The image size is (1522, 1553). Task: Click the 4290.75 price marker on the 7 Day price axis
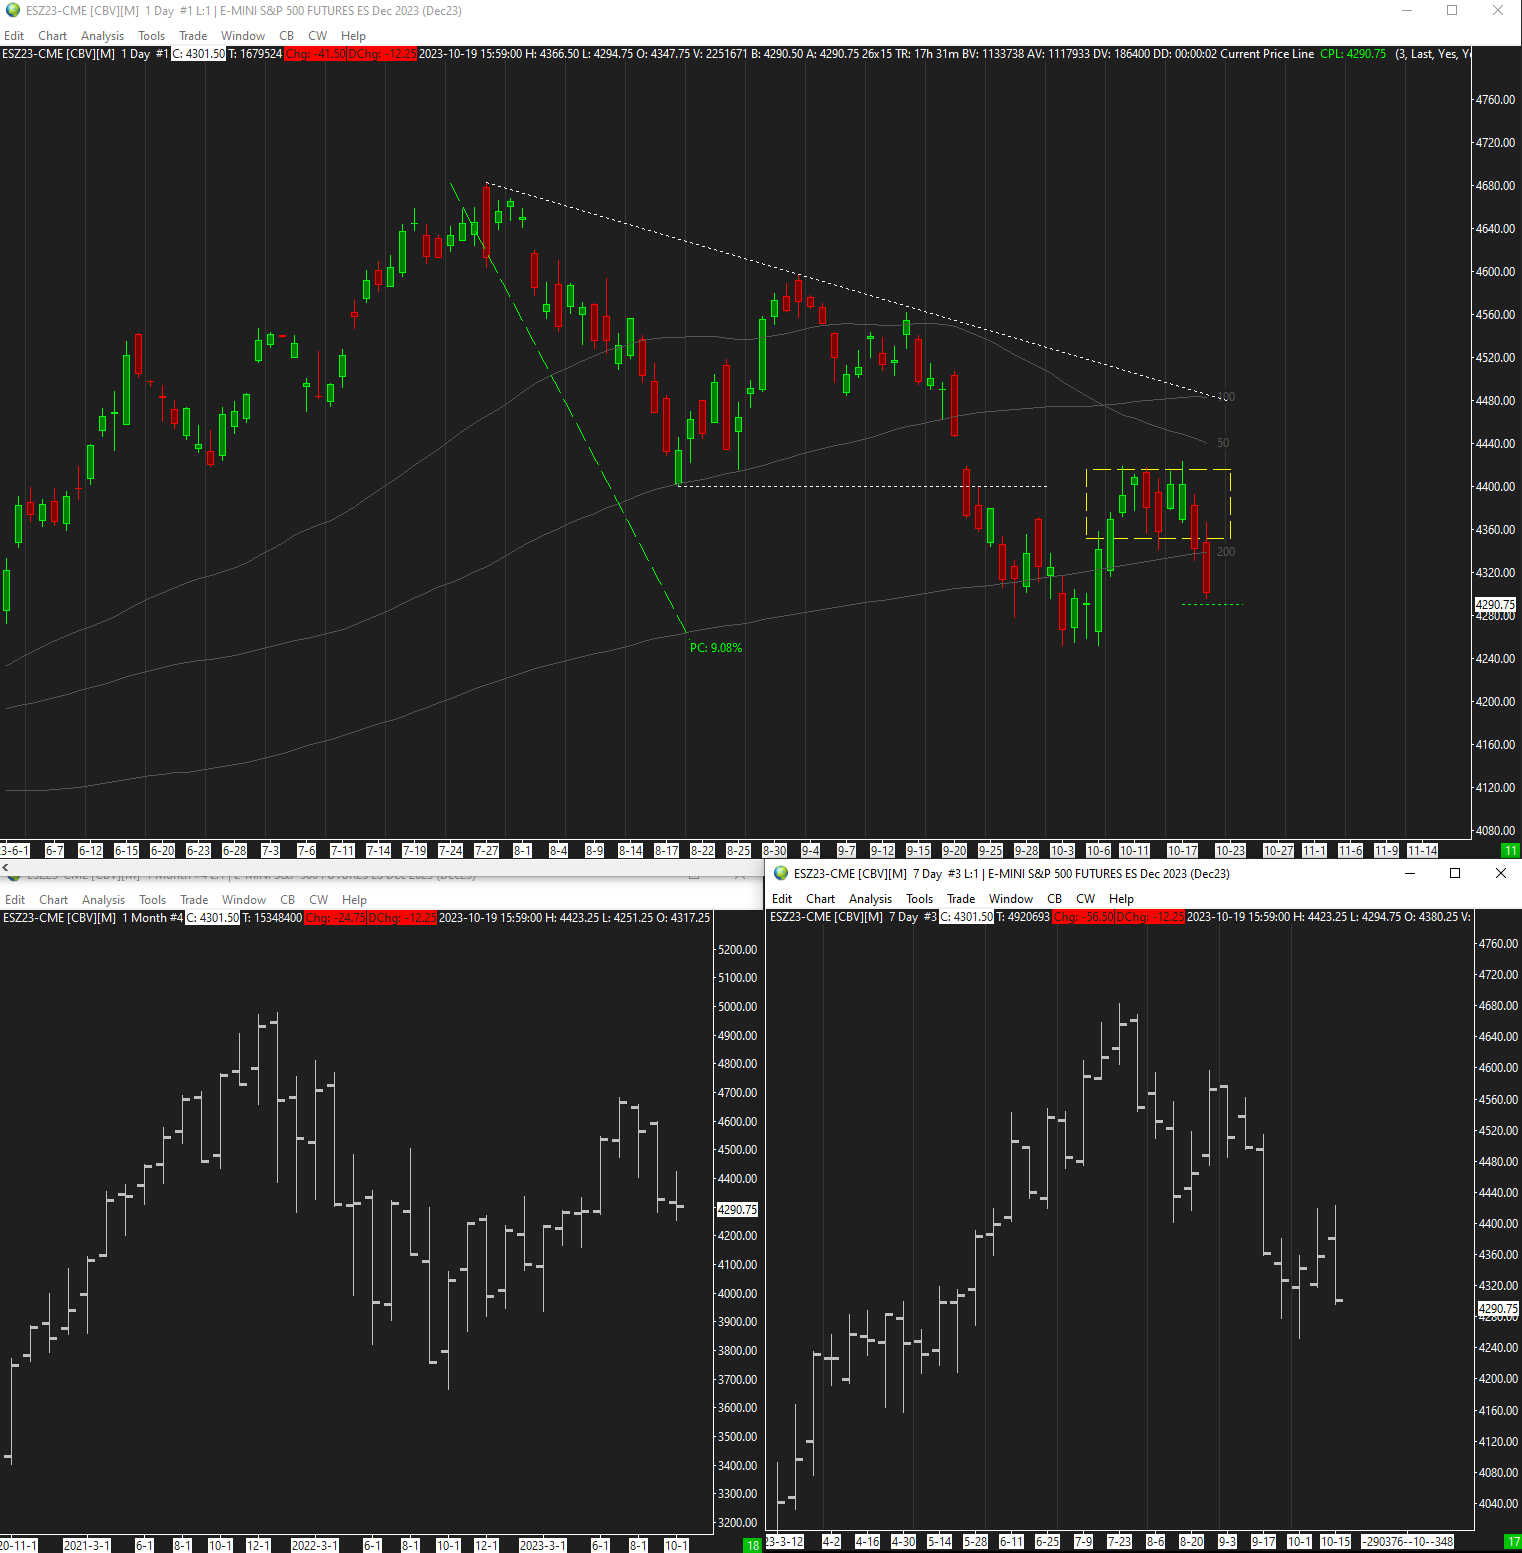[x=1499, y=1309]
